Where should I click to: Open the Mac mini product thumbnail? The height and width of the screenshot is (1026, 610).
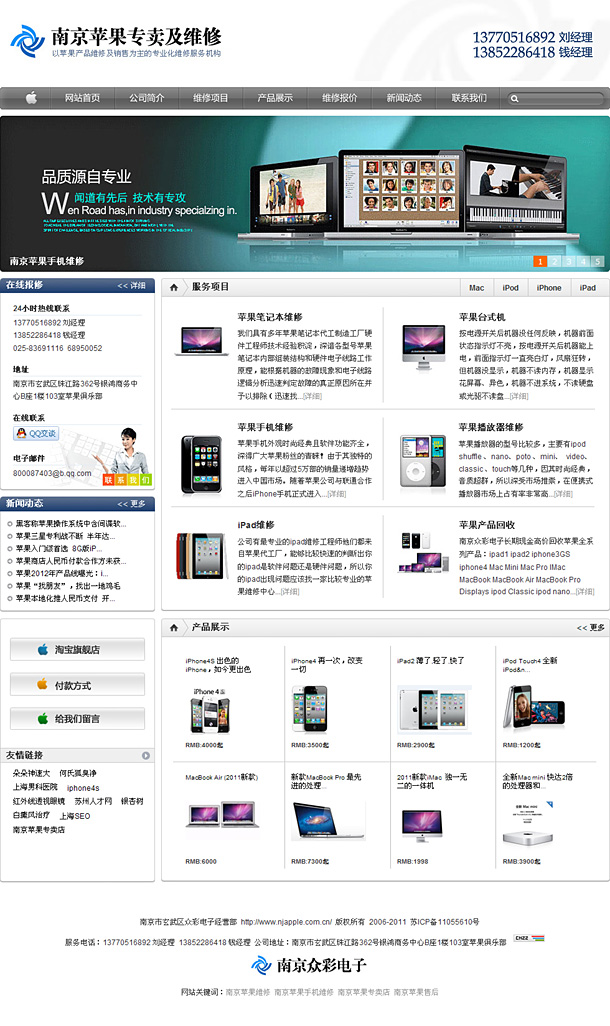(529, 823)
